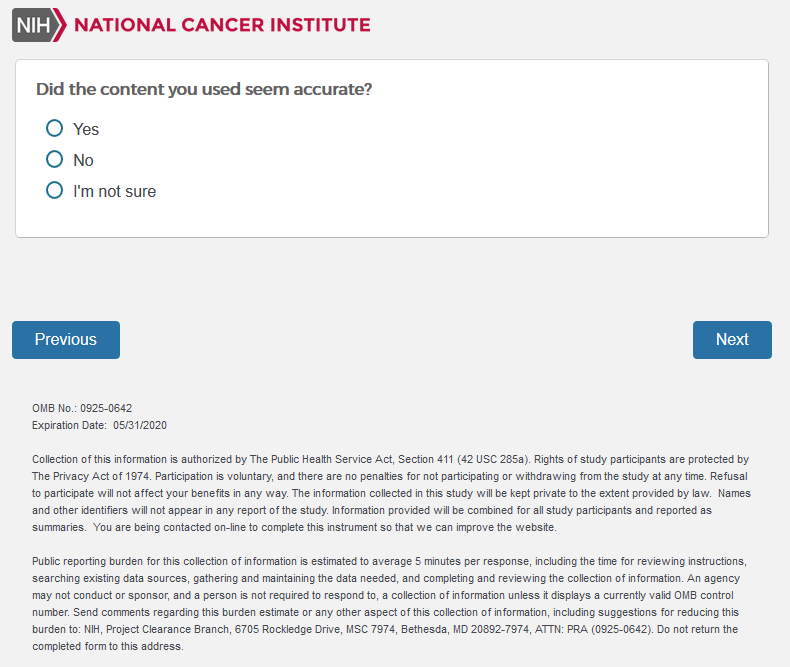Go back with the Previous button
Screen dimensions: 790x667
[66, 340]
